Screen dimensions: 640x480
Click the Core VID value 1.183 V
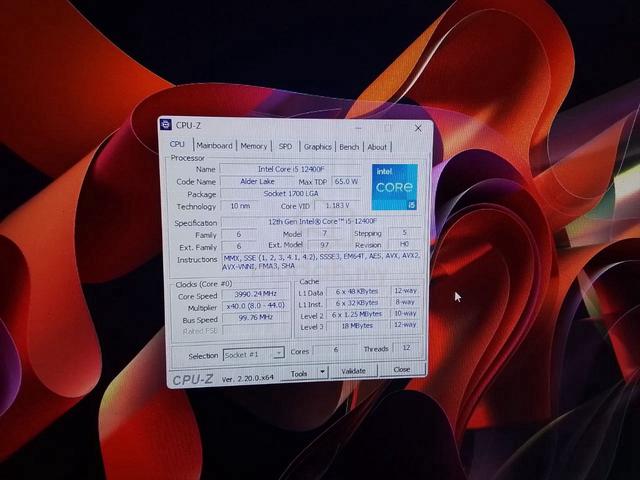(x=338, y=205)
